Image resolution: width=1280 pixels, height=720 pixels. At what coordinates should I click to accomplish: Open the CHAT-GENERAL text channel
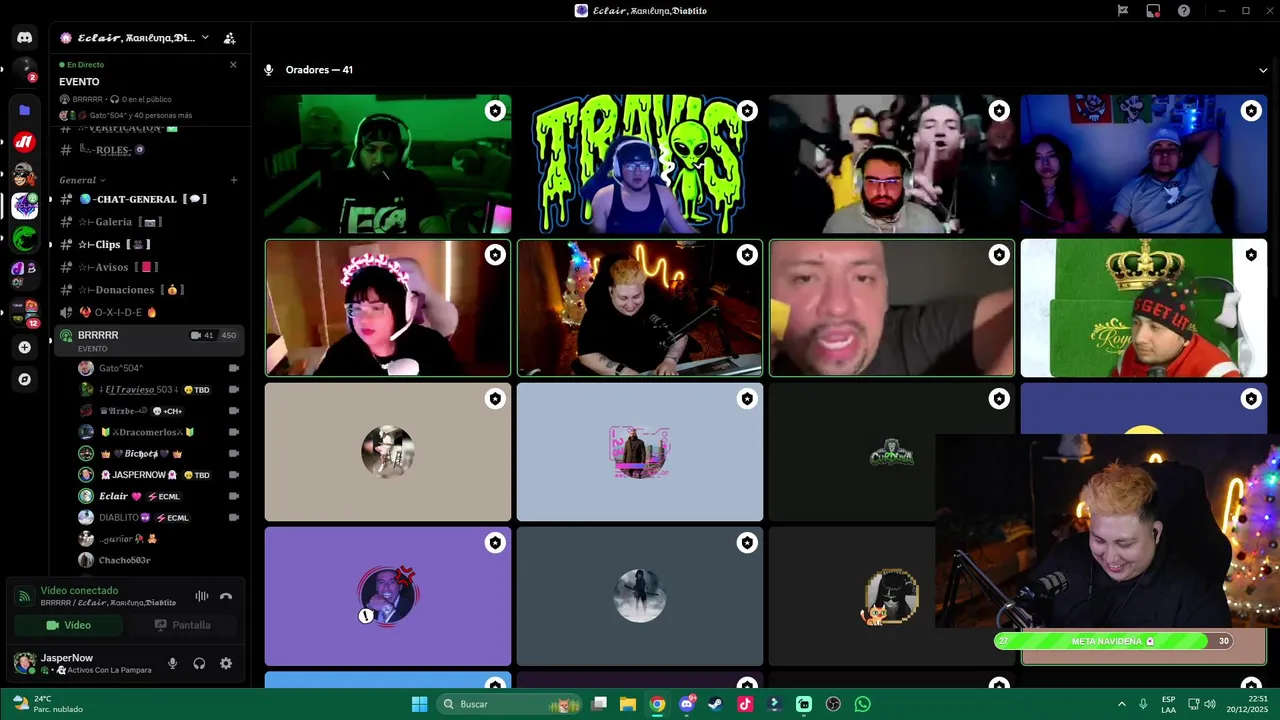(148, 199)
